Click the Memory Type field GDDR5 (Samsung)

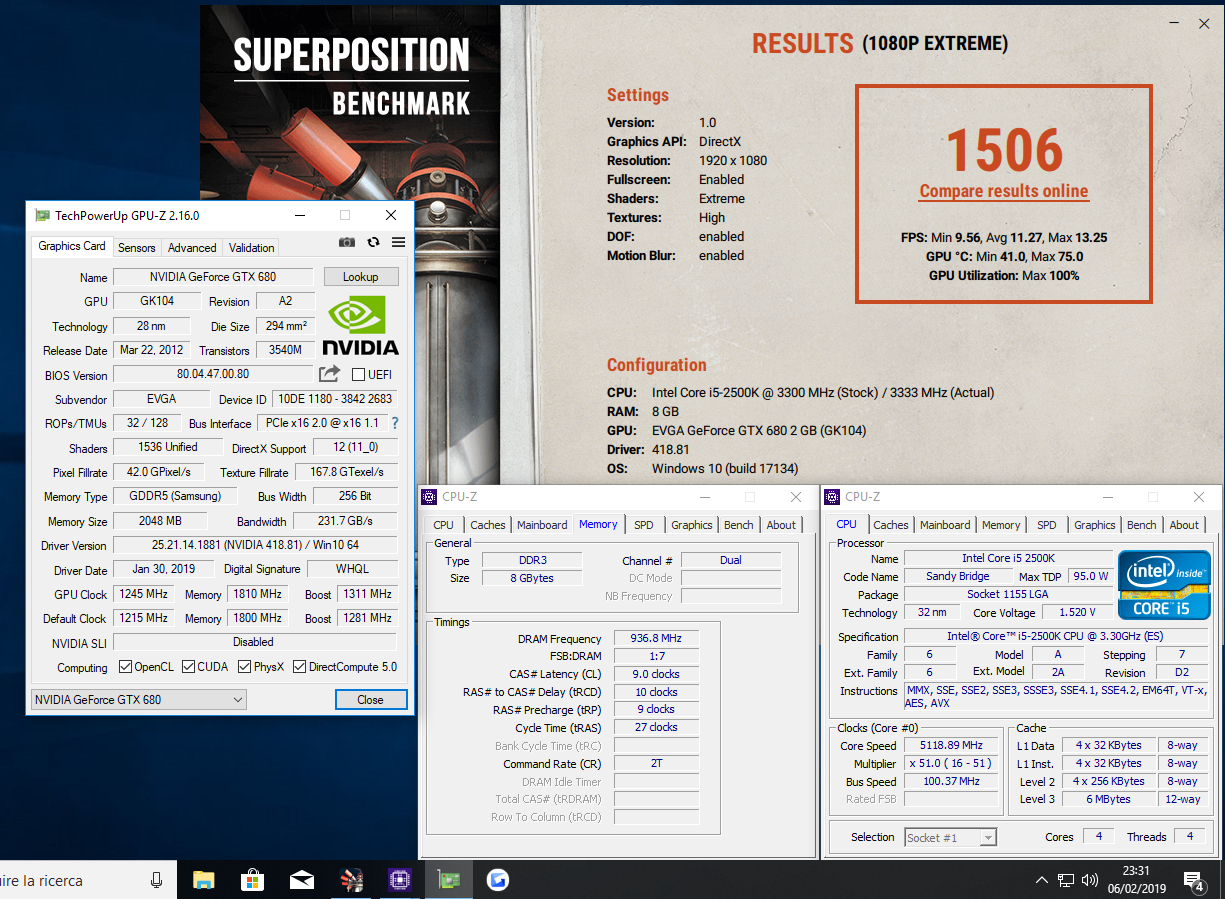click(175, 496)
